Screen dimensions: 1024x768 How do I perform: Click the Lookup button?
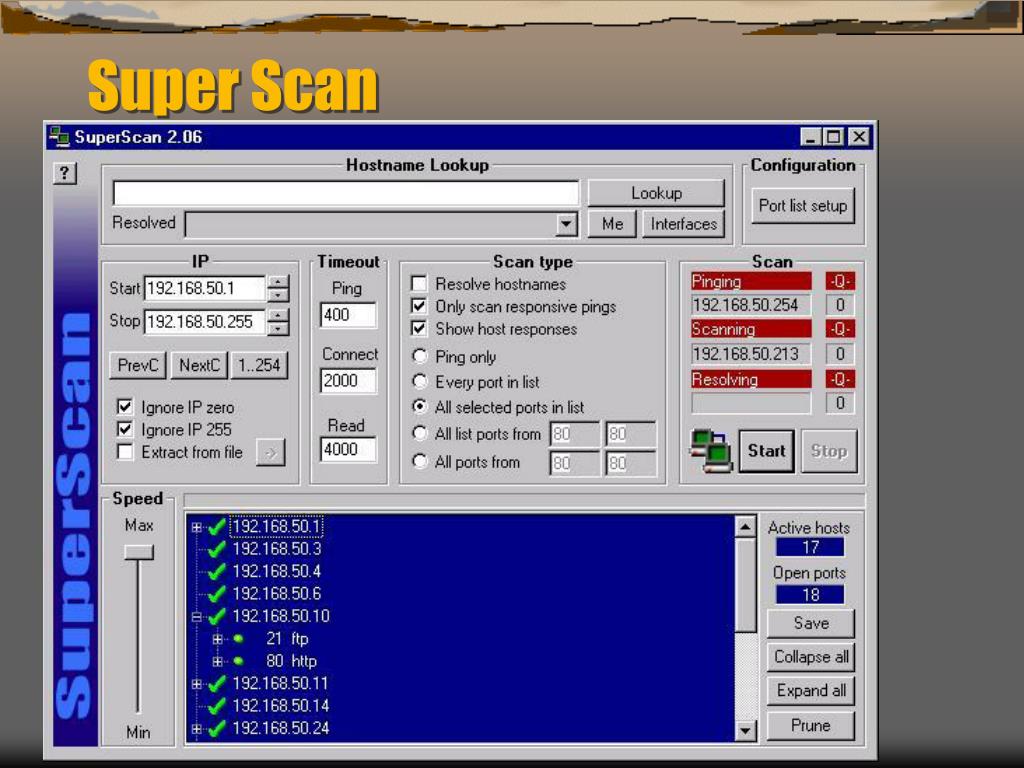656,193
